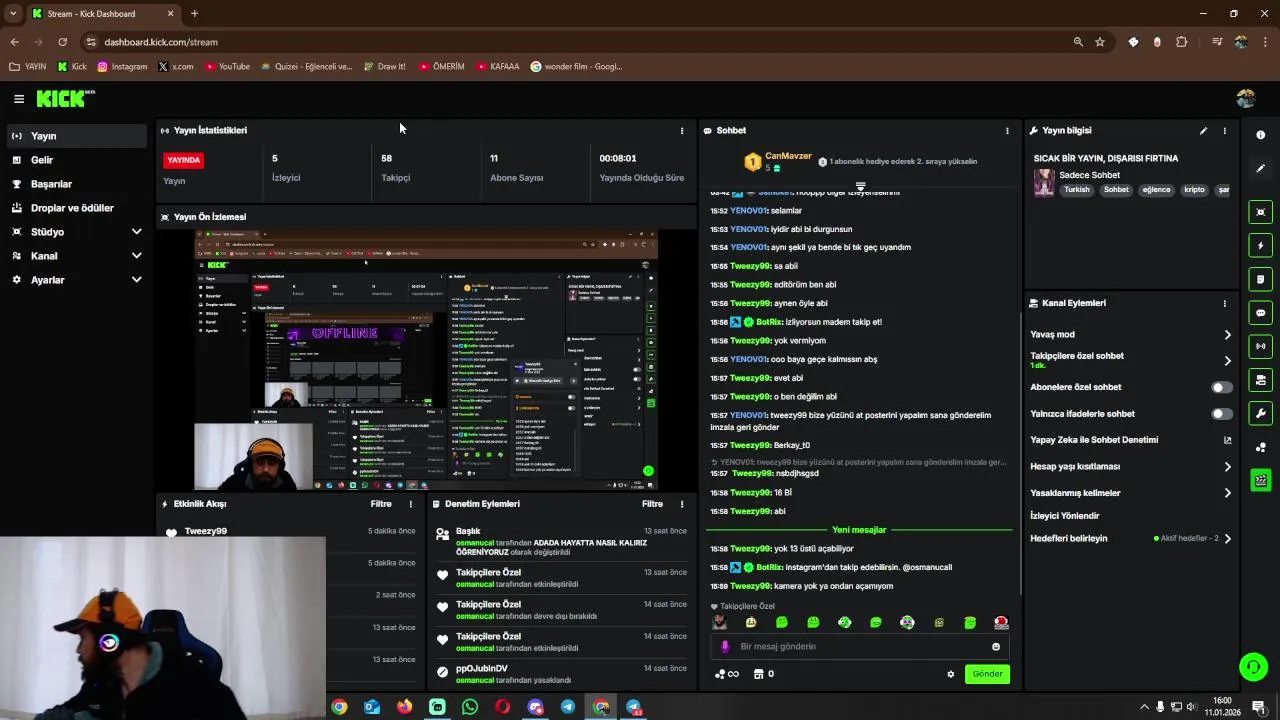
Task: Toggle the document panel icon
Action: click(1260, 279)
